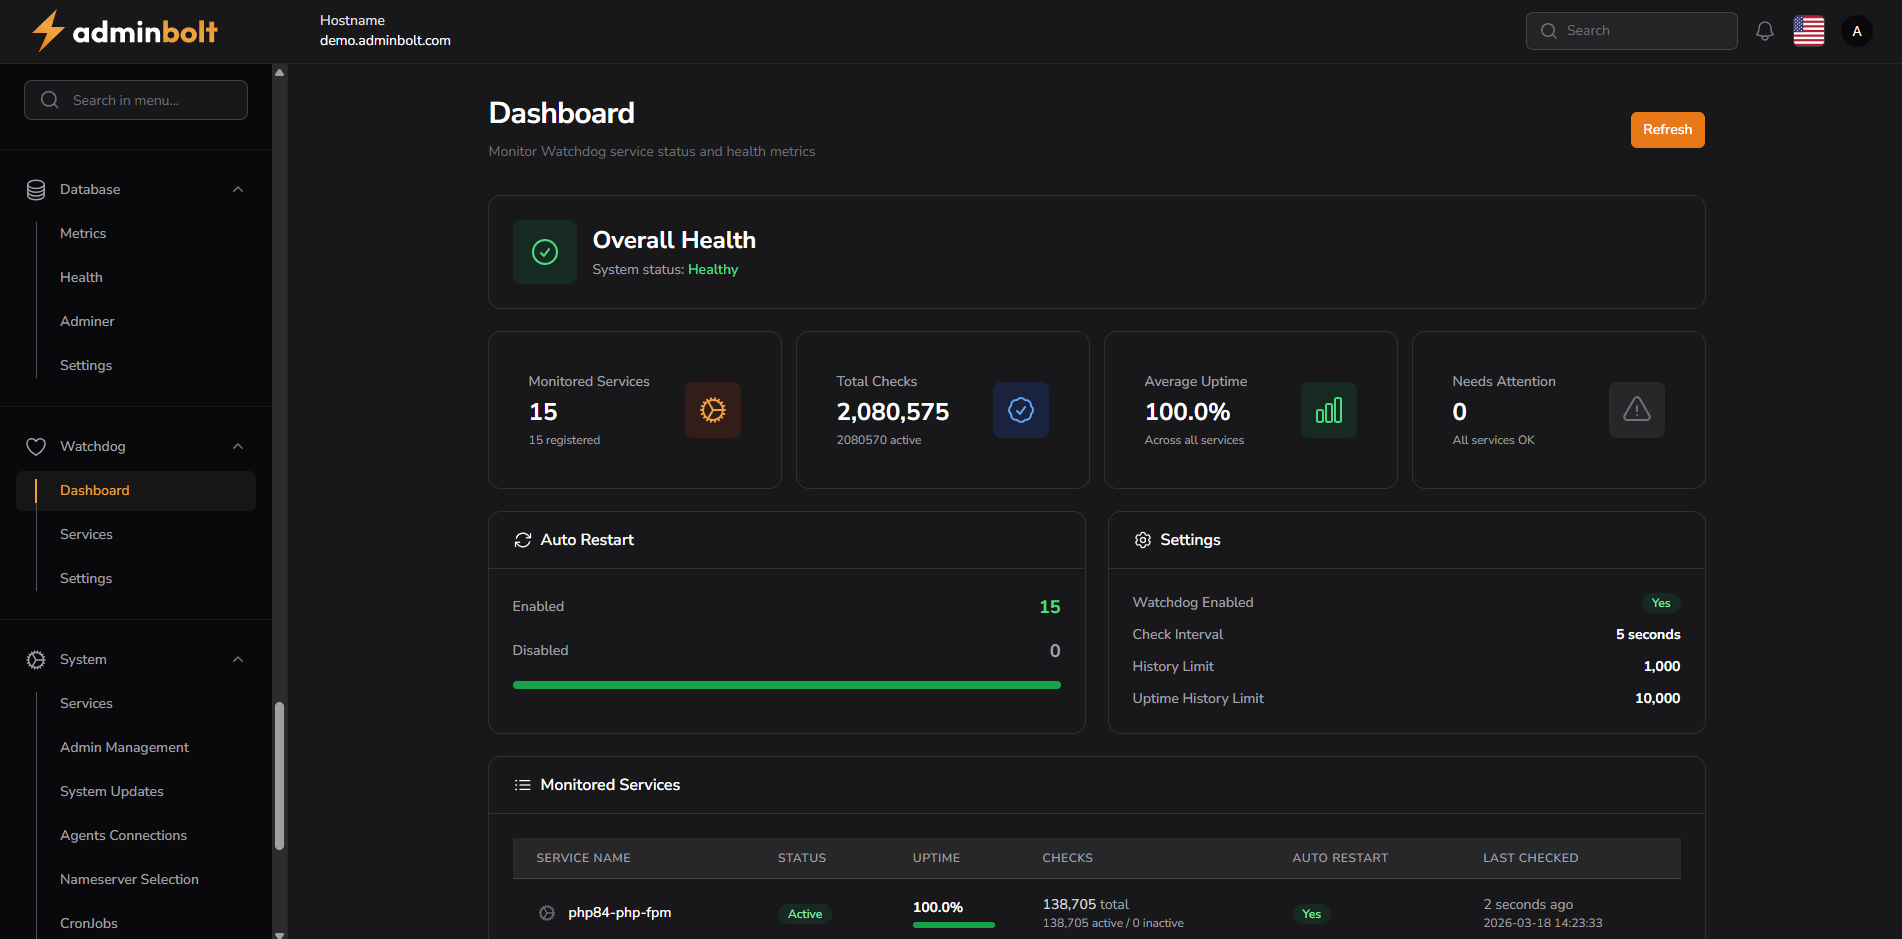Screen dimensions: 1902x939
Task: Click the gear icon beside php84-php-fpm
Action: (x=546, y=913)
